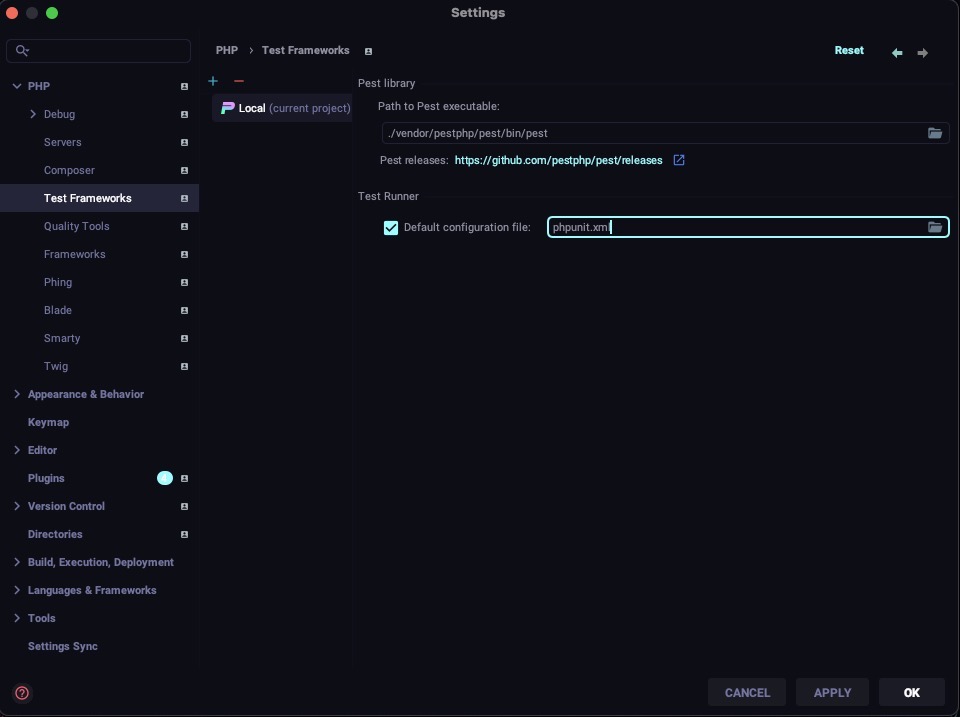The height and width of the screenshot is (717, 960).
Task: Click PHP in the breadcrumb
Action: (x=227, y=50)
